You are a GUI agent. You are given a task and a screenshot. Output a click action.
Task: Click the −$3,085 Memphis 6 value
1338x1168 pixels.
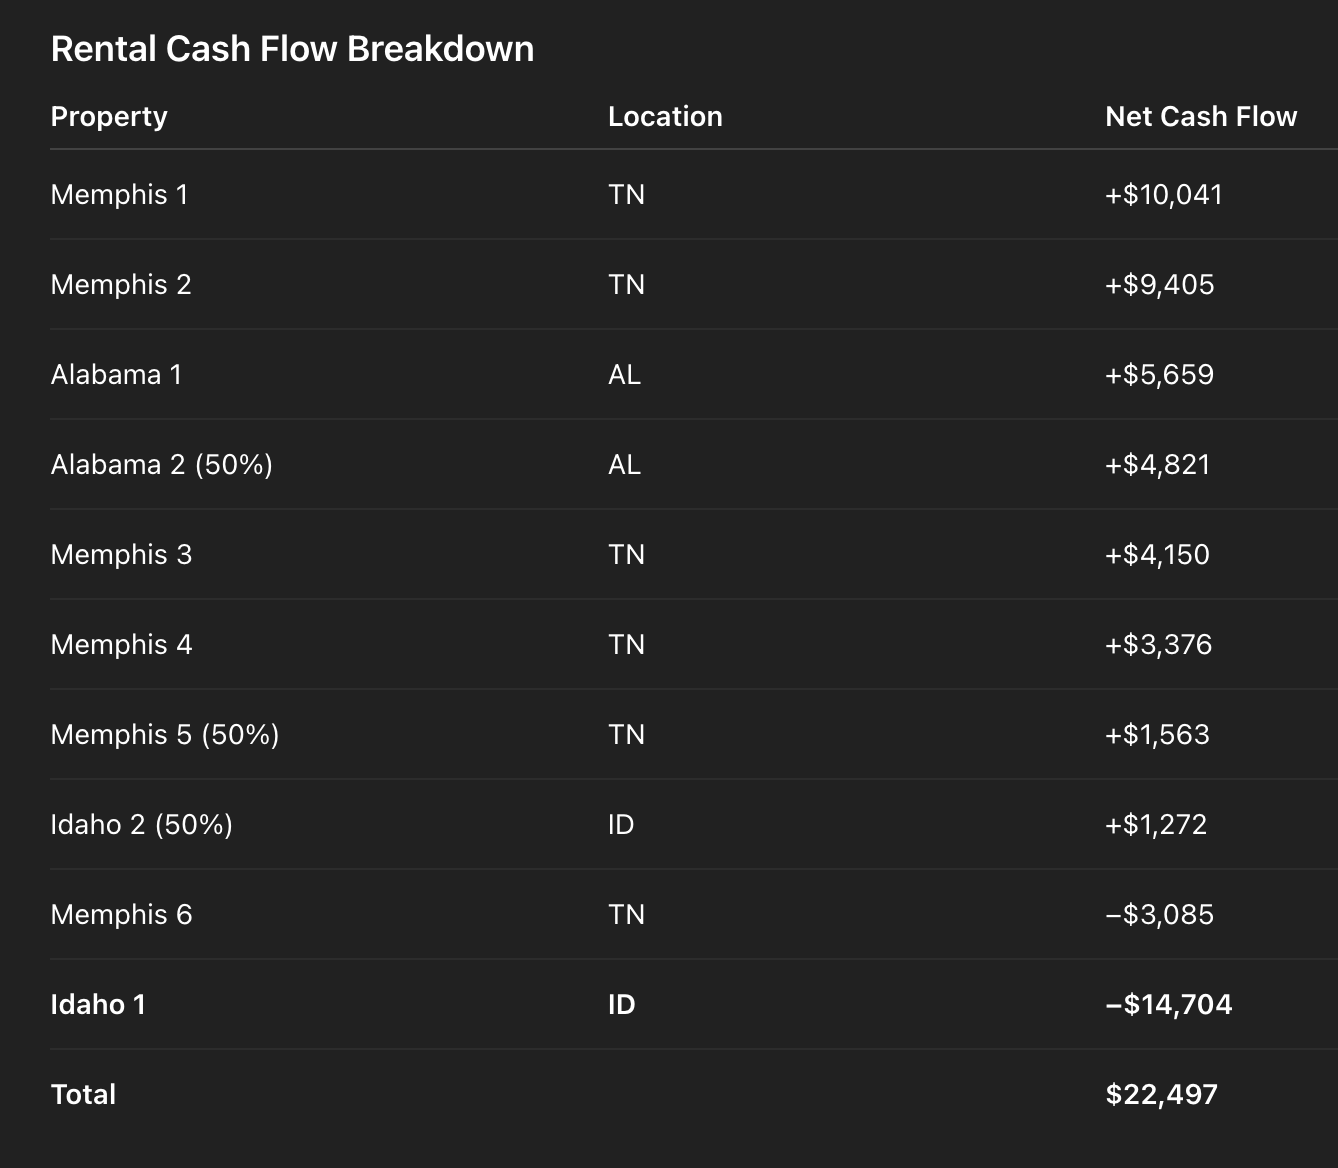point(1159,915)
